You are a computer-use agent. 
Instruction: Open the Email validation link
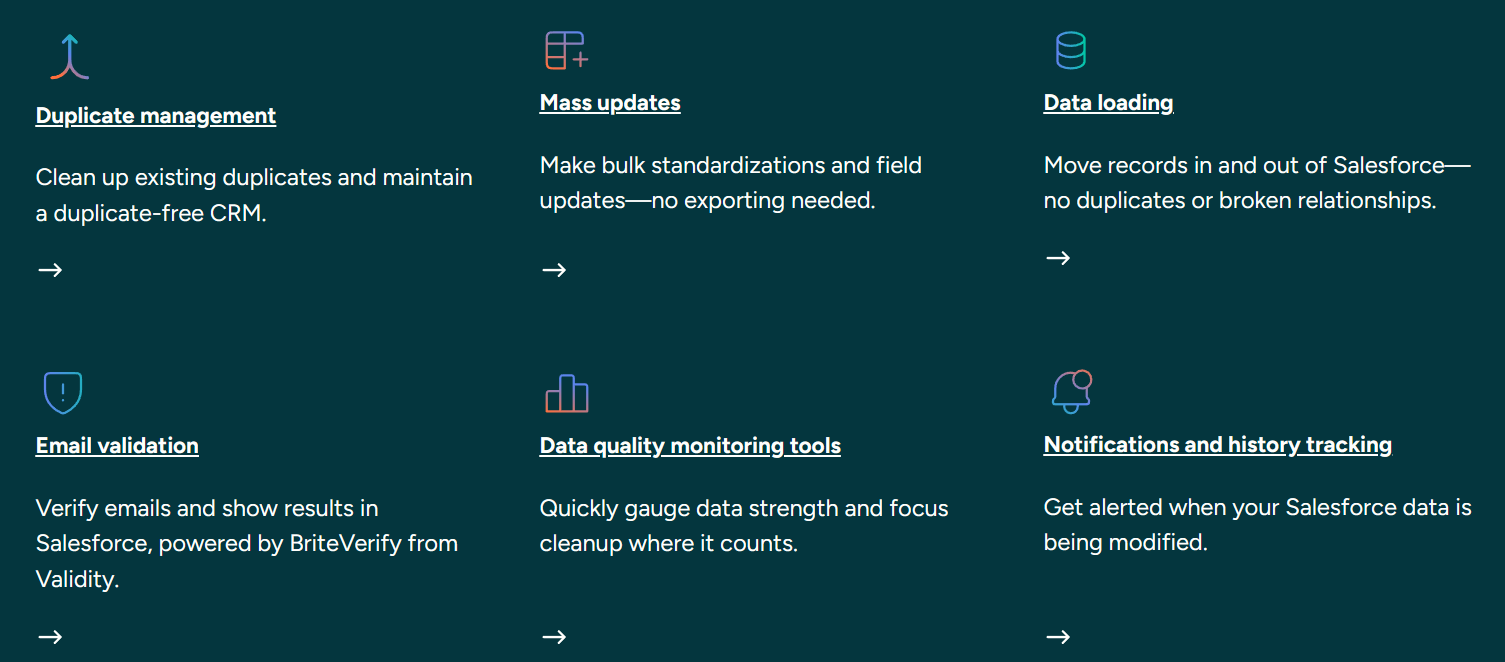point(117,446)
